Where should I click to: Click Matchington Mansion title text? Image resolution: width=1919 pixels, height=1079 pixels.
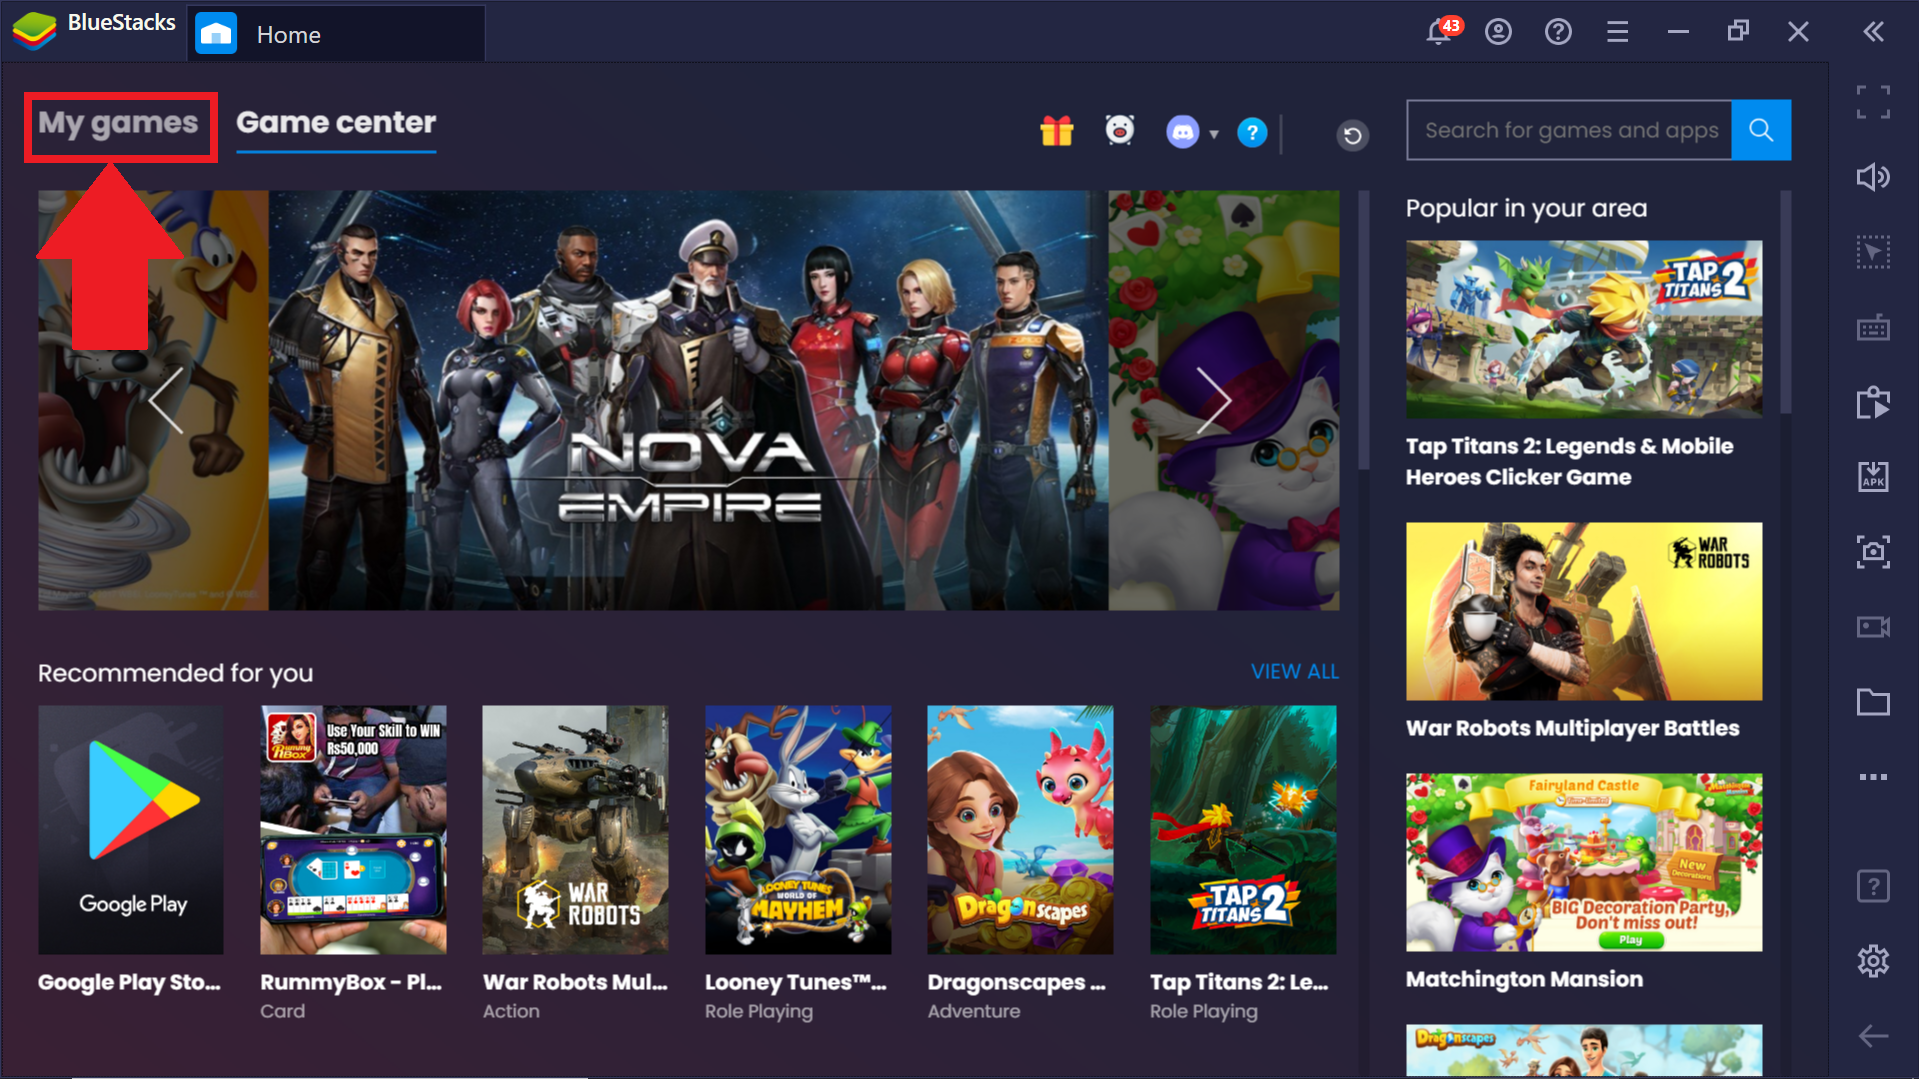[1524, 979]
